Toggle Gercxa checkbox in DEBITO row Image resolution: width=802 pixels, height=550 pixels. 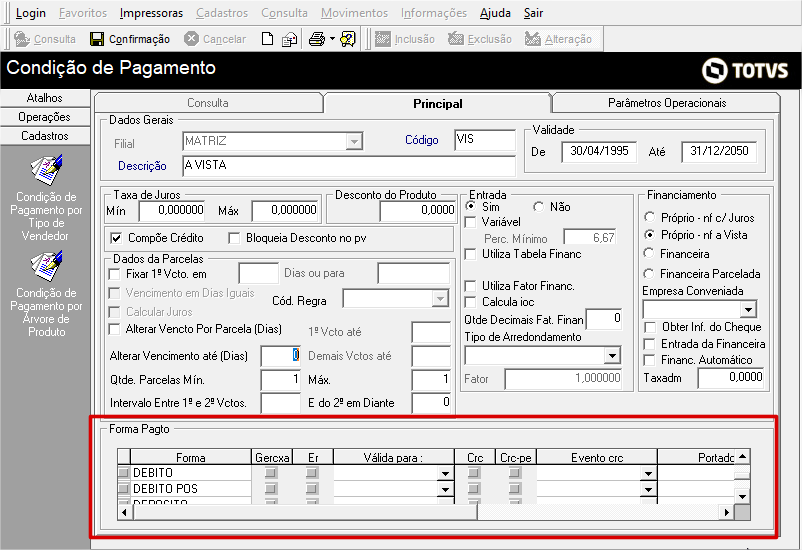(271, 473)
